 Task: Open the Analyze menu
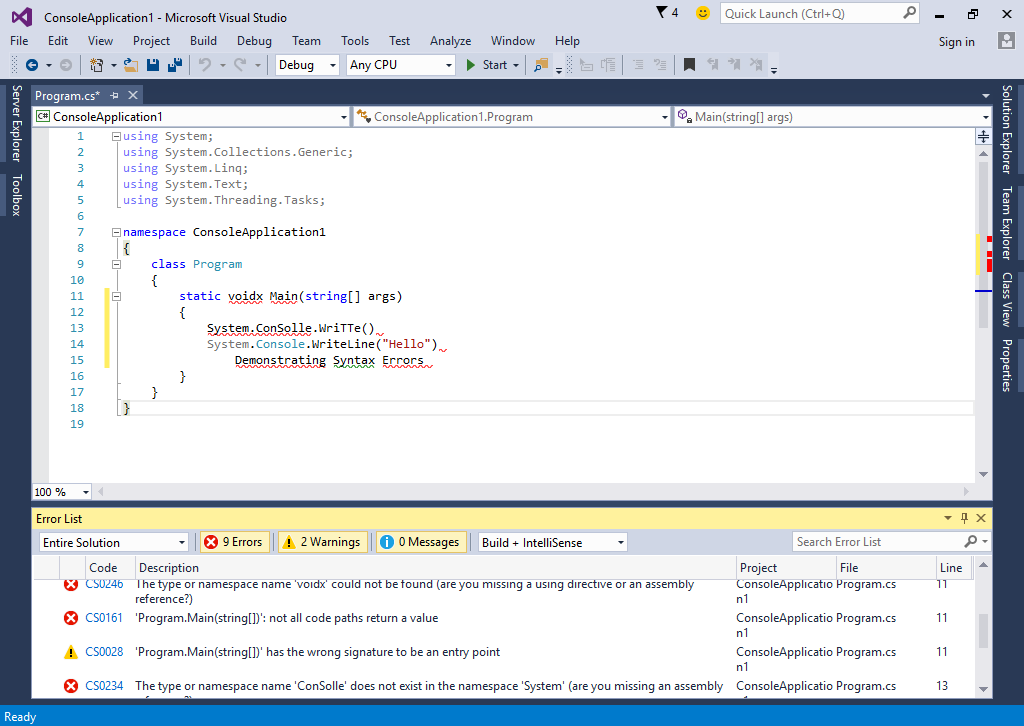click(450, 40)
